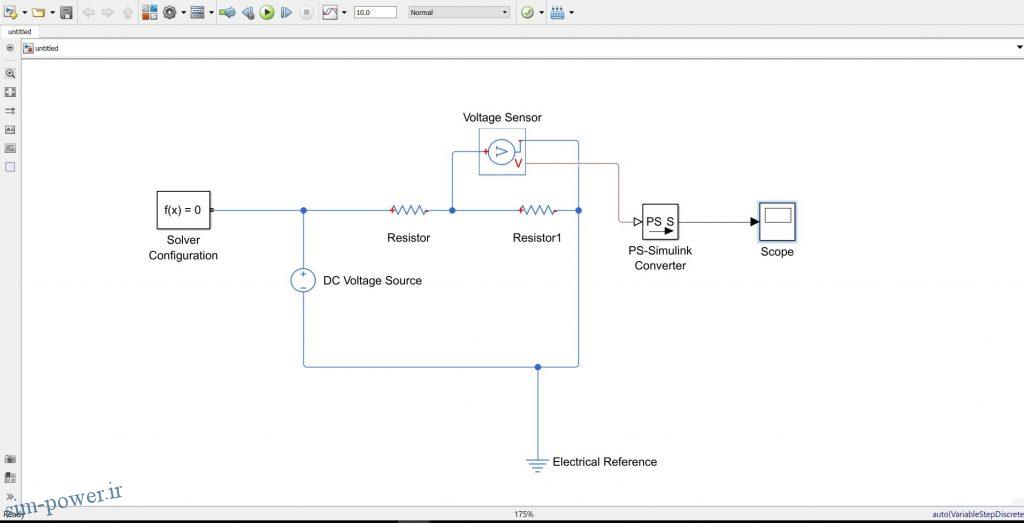Expand the Model Advisor checkmark dropdown arrow
The width and height of the screenshot is (1024, 523).
[541, 13]
